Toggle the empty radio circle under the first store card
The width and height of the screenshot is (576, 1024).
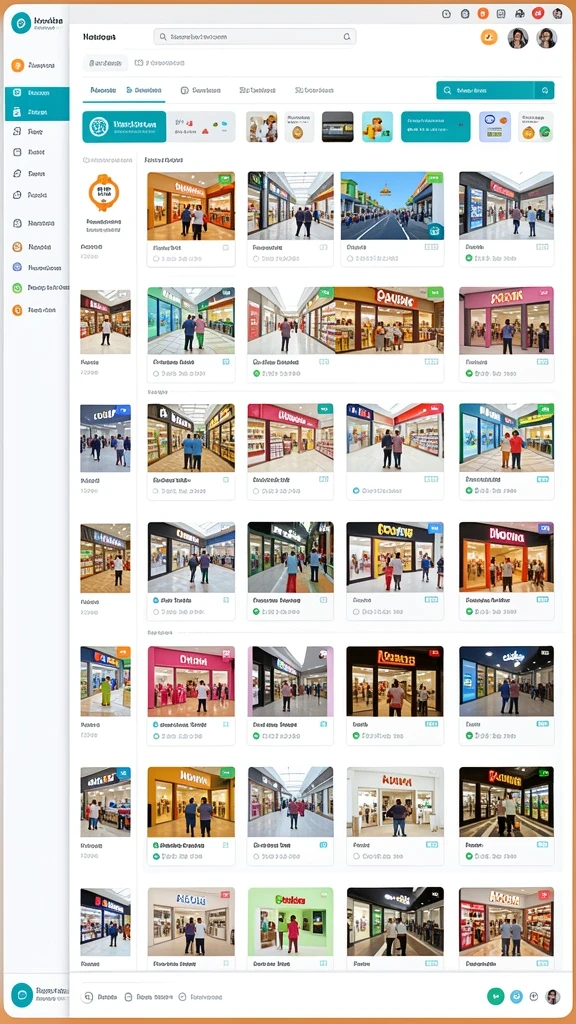(x=156, y=259)
